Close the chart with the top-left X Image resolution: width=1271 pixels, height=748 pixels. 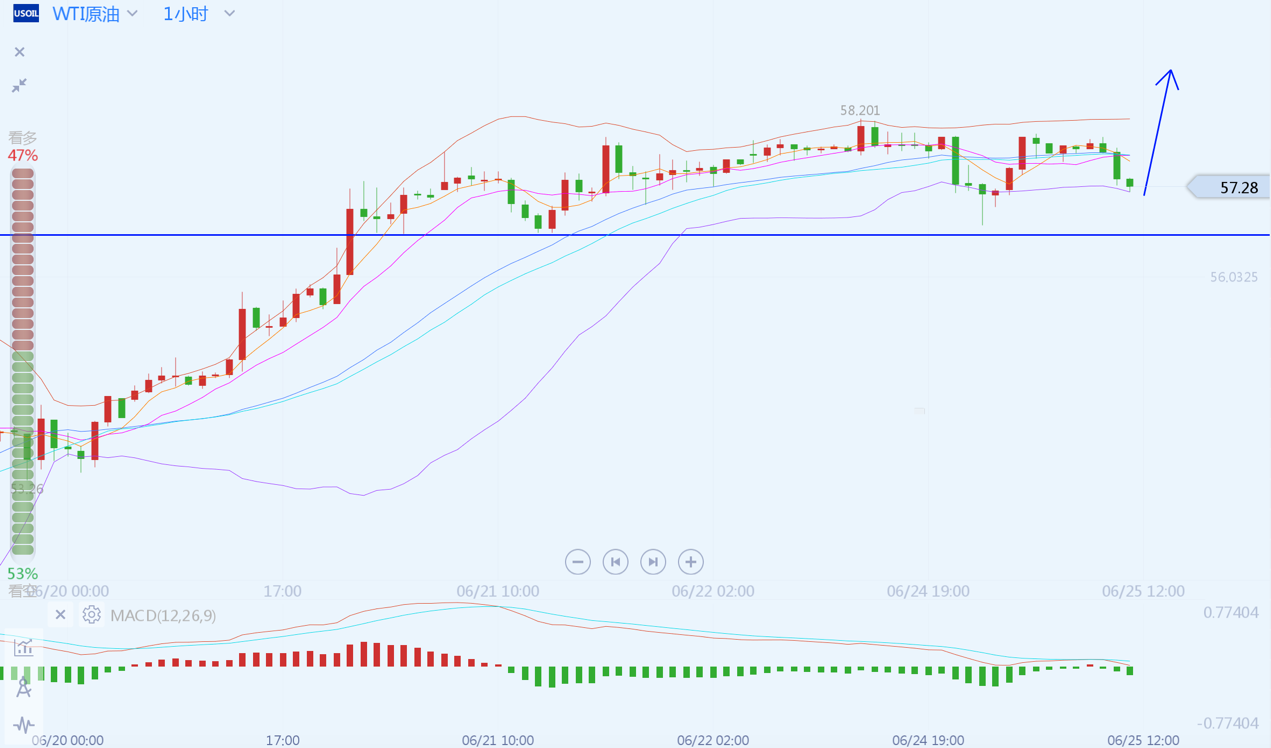click(19, 52)
